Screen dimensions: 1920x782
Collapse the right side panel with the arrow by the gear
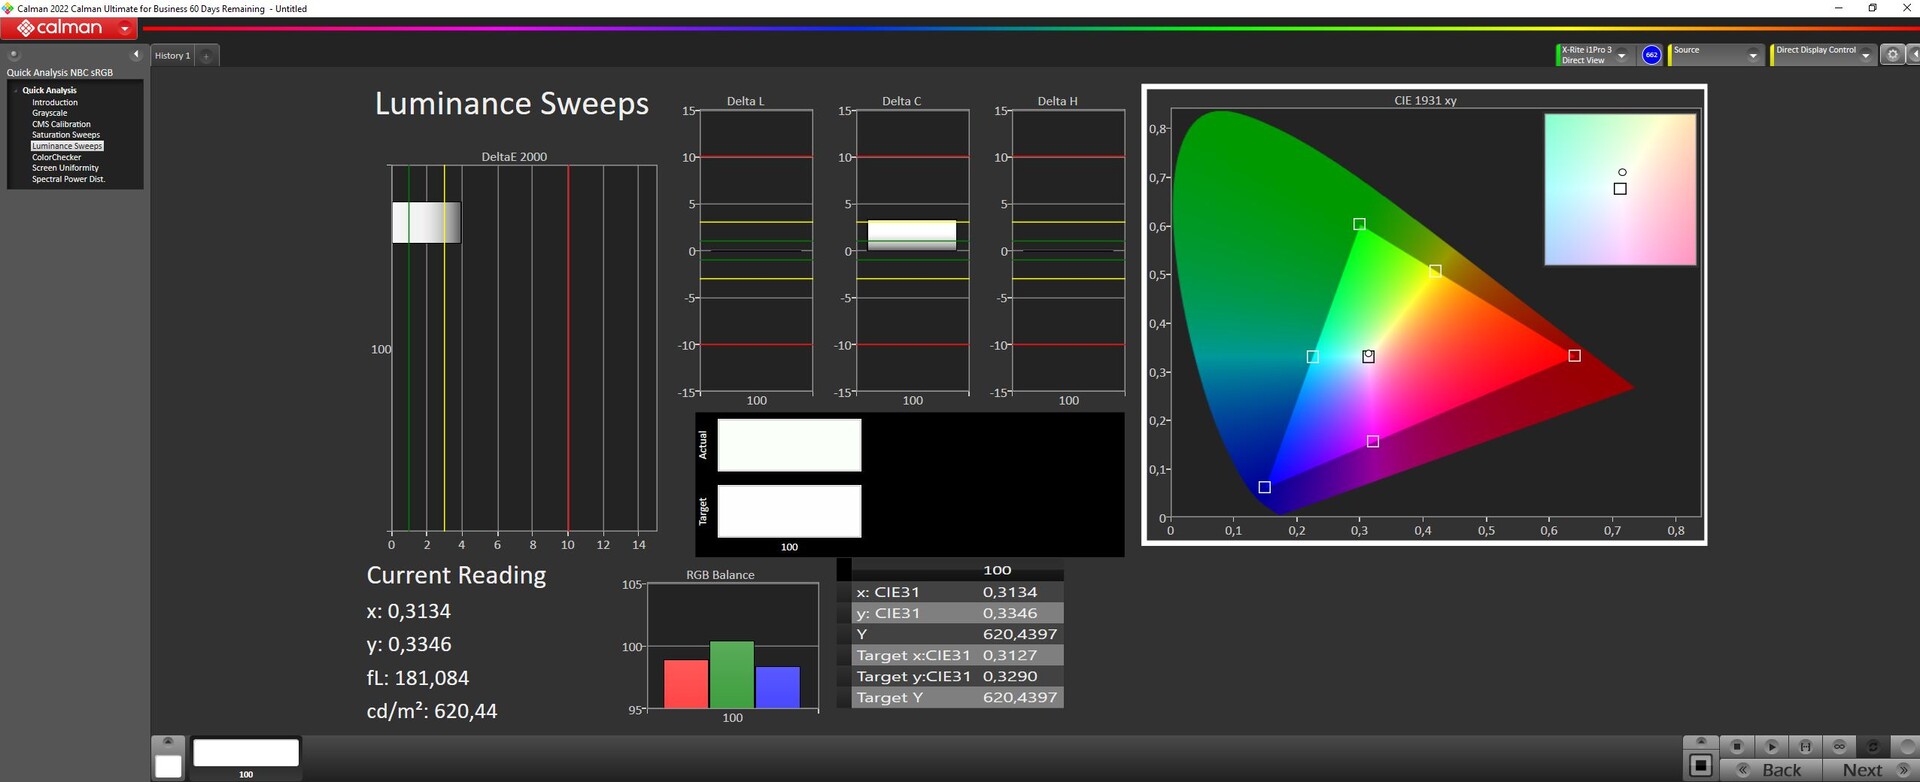click(1913, 55)
